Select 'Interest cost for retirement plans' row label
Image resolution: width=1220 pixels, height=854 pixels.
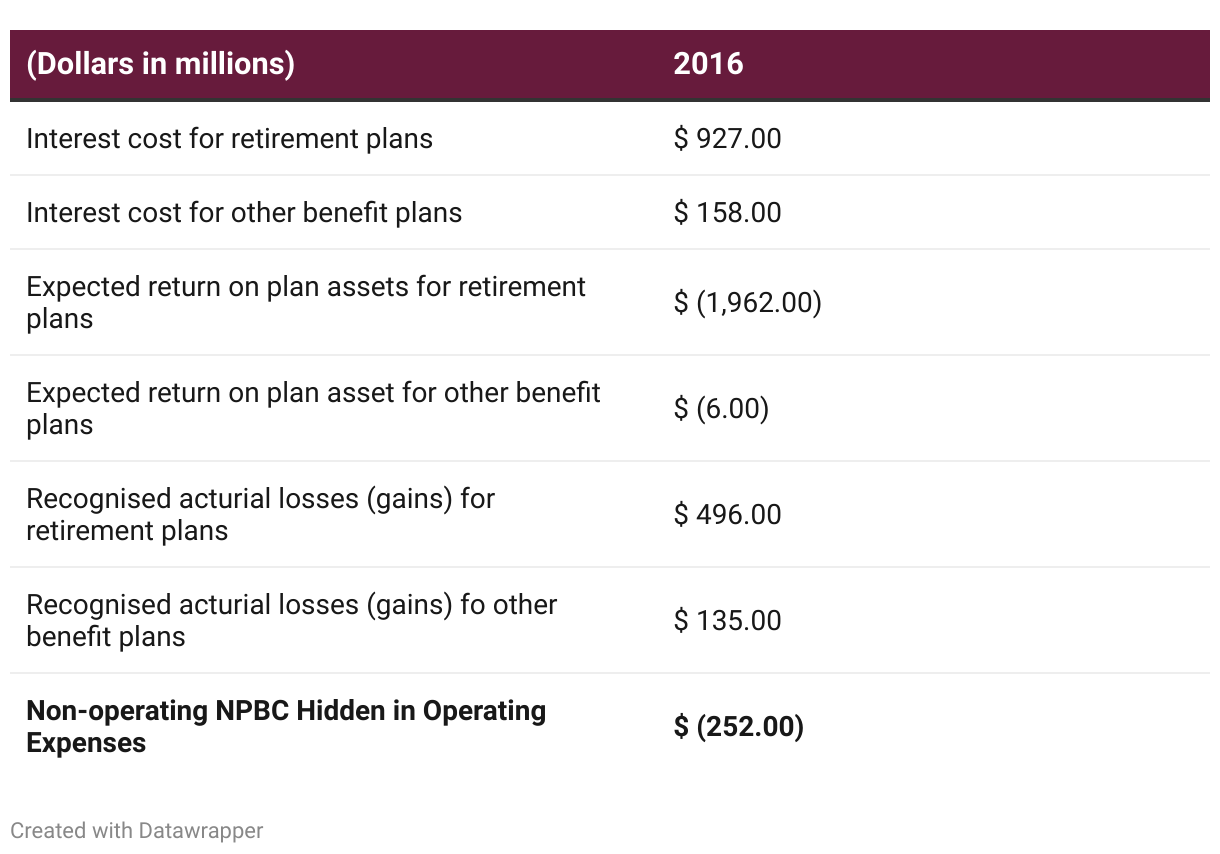click(229, 138)
